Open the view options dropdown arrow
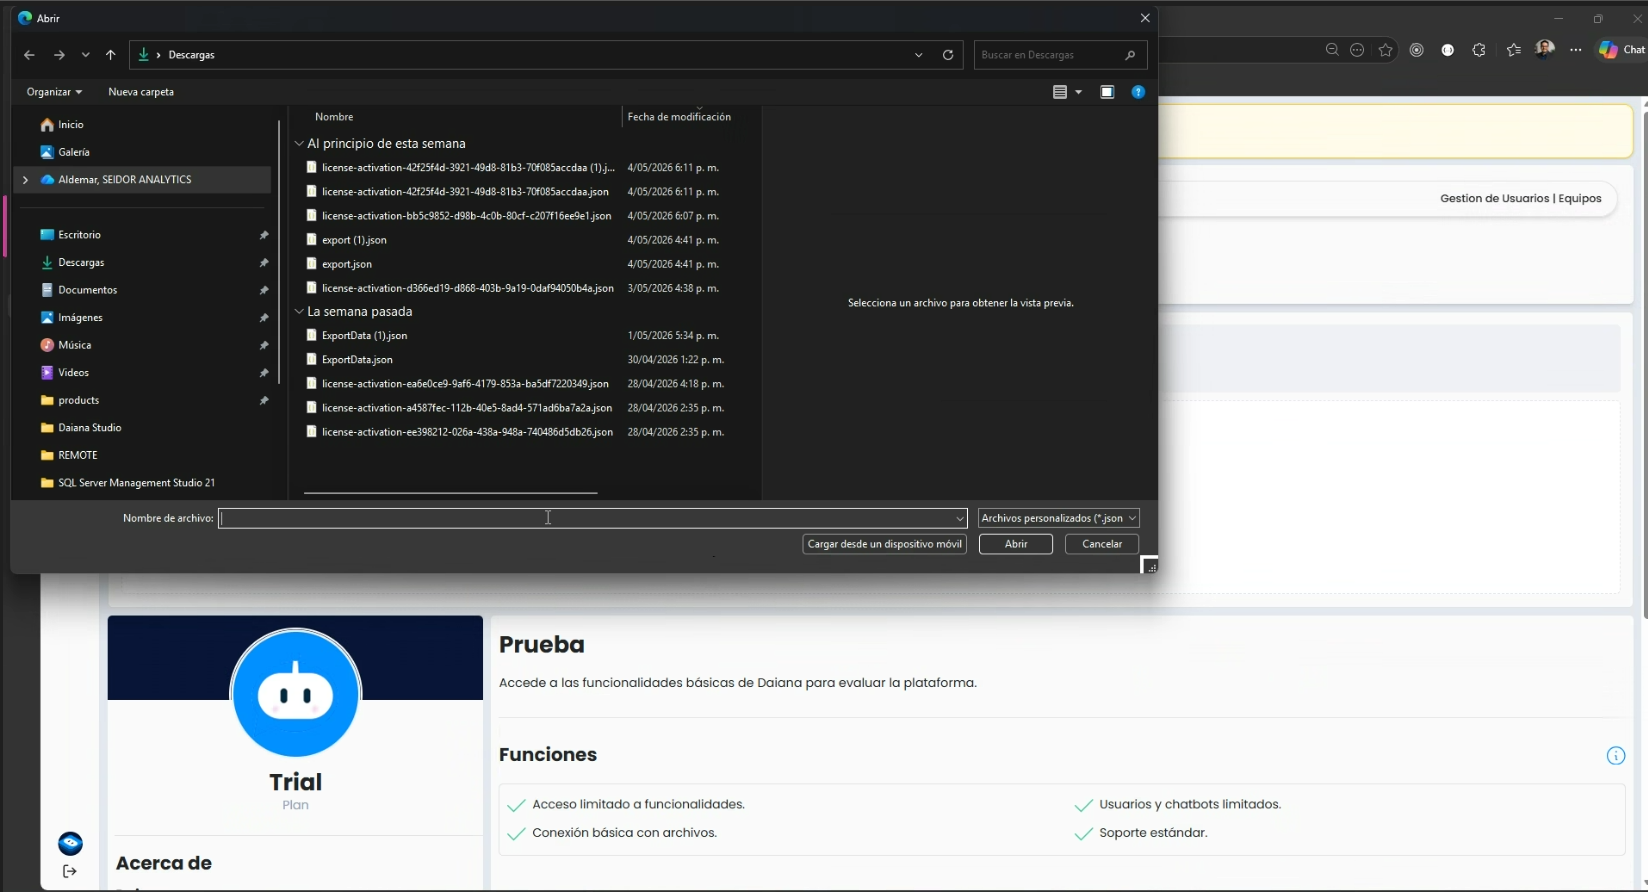The height and width of the screenshot is (892, 1648). [x=1078, y=92]
